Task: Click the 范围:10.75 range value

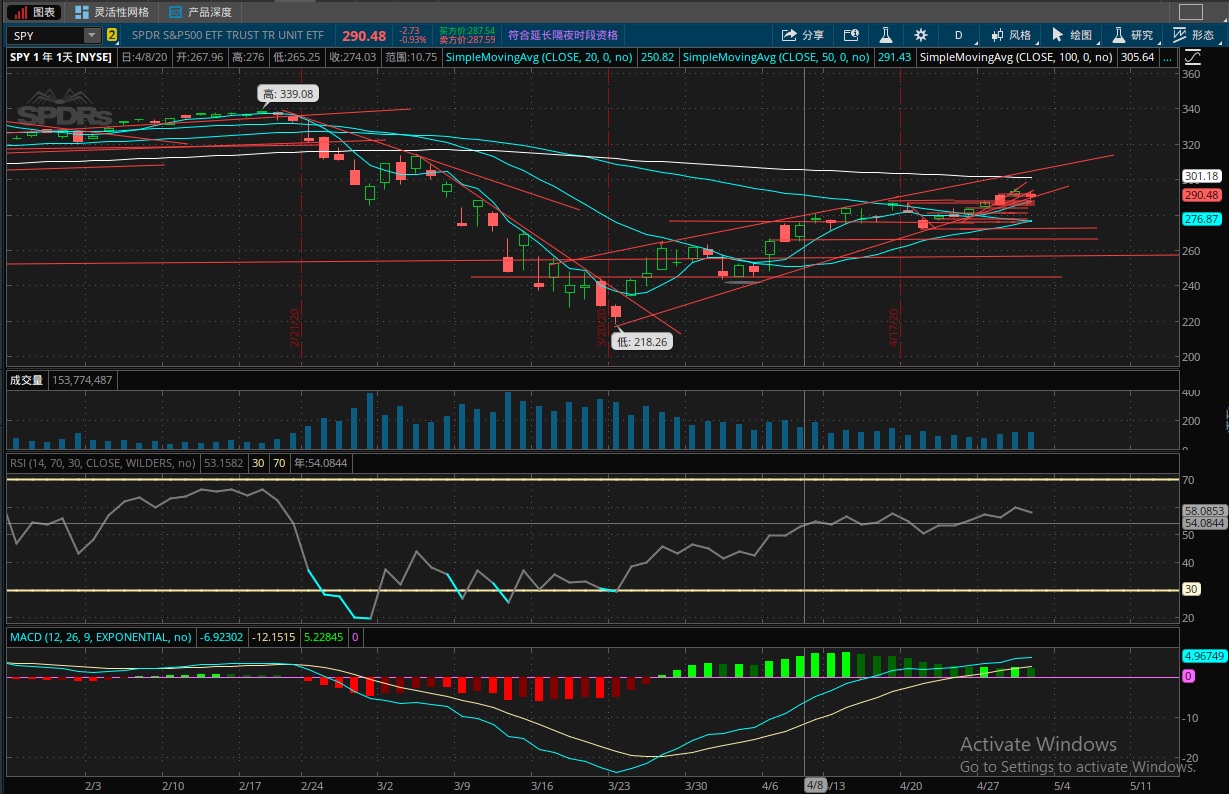Action: coord(410,57)
